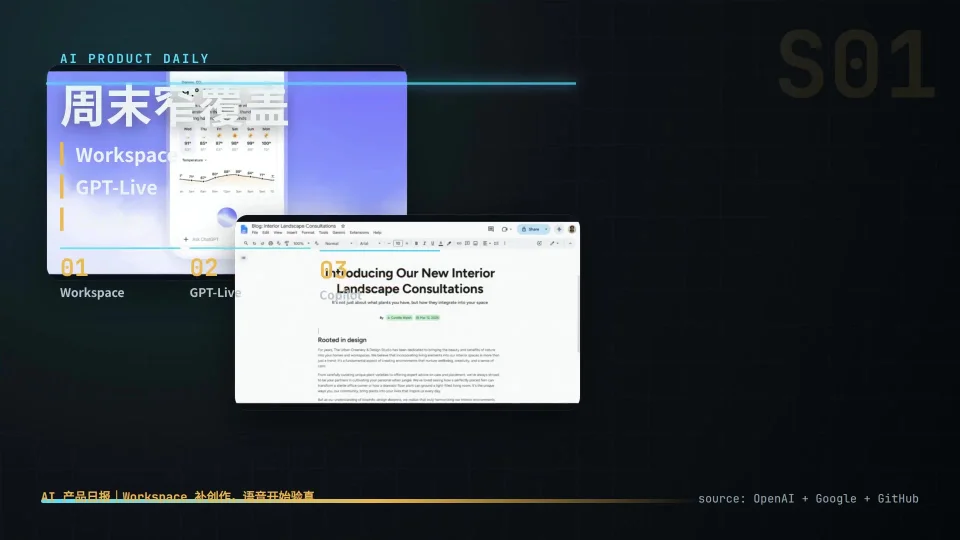Open the Arial font dropdown
Screen dimensions: 960x540
[x=370, y=244]
